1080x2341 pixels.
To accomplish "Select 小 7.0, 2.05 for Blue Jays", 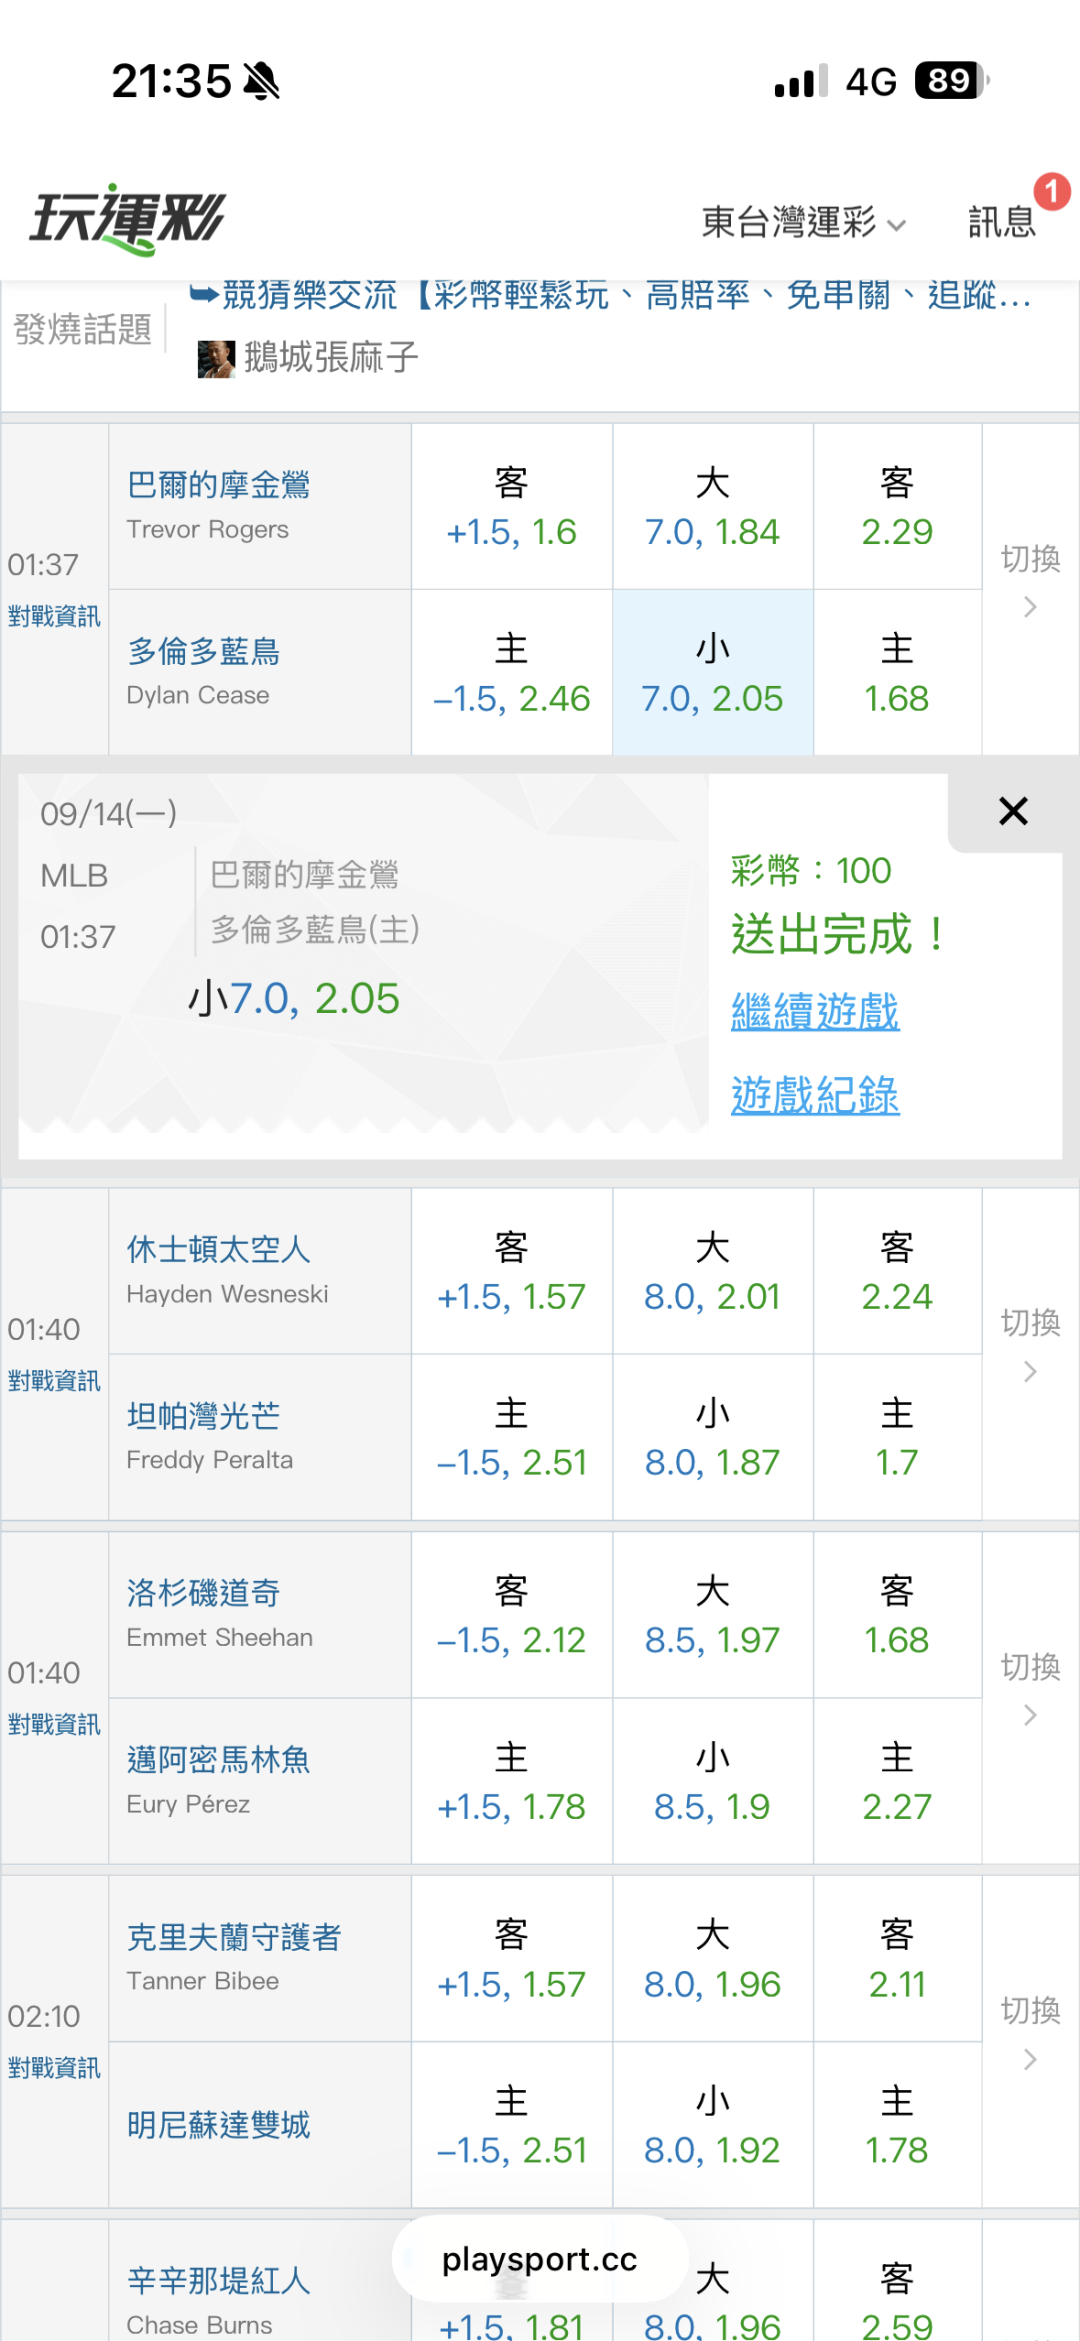I will pyautogui.click(x=712, y=673).
